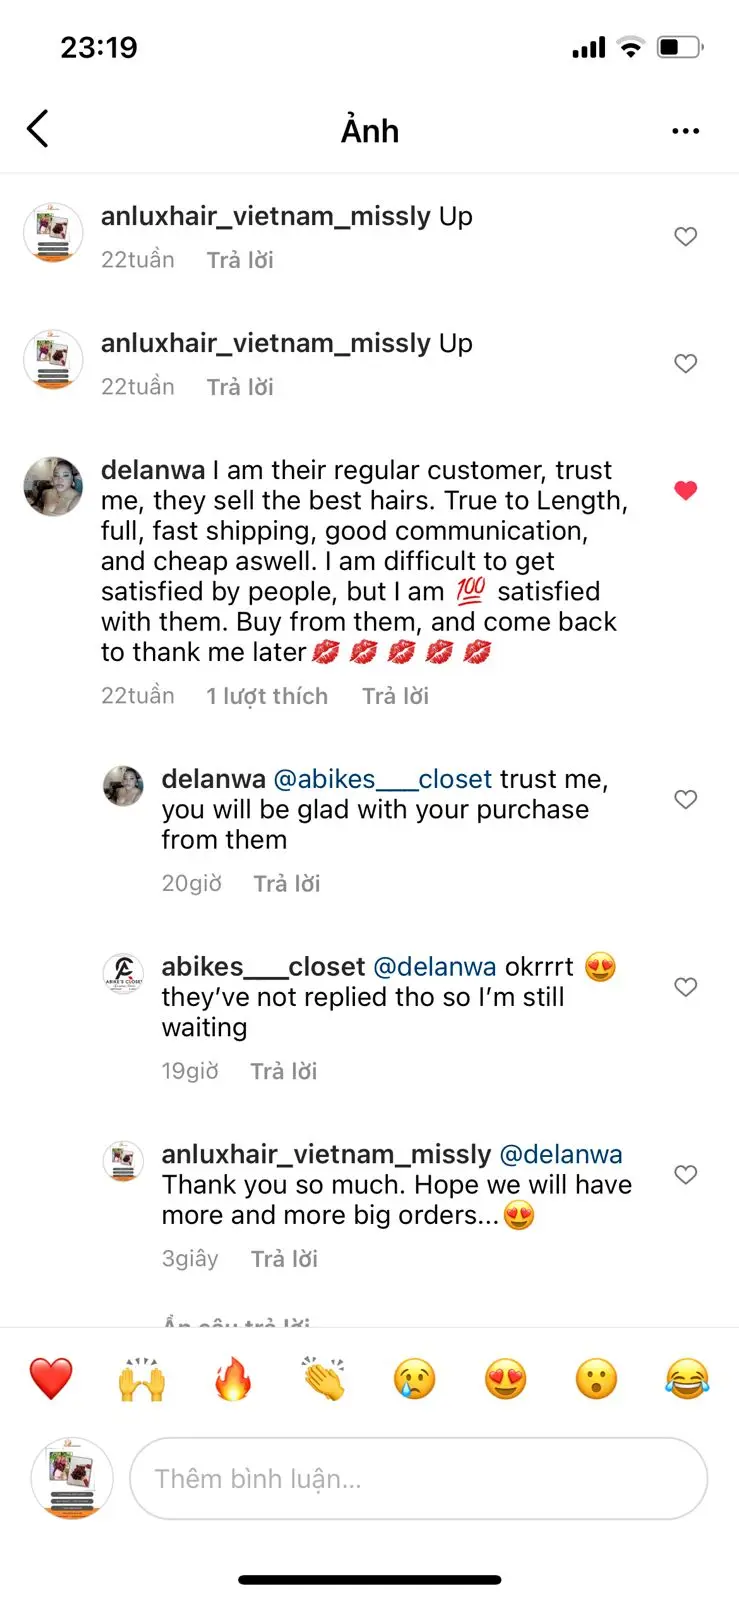739x1600 pixels.
Task: Like delanwa's reply to abikes___closet
Action: (685, 799)
